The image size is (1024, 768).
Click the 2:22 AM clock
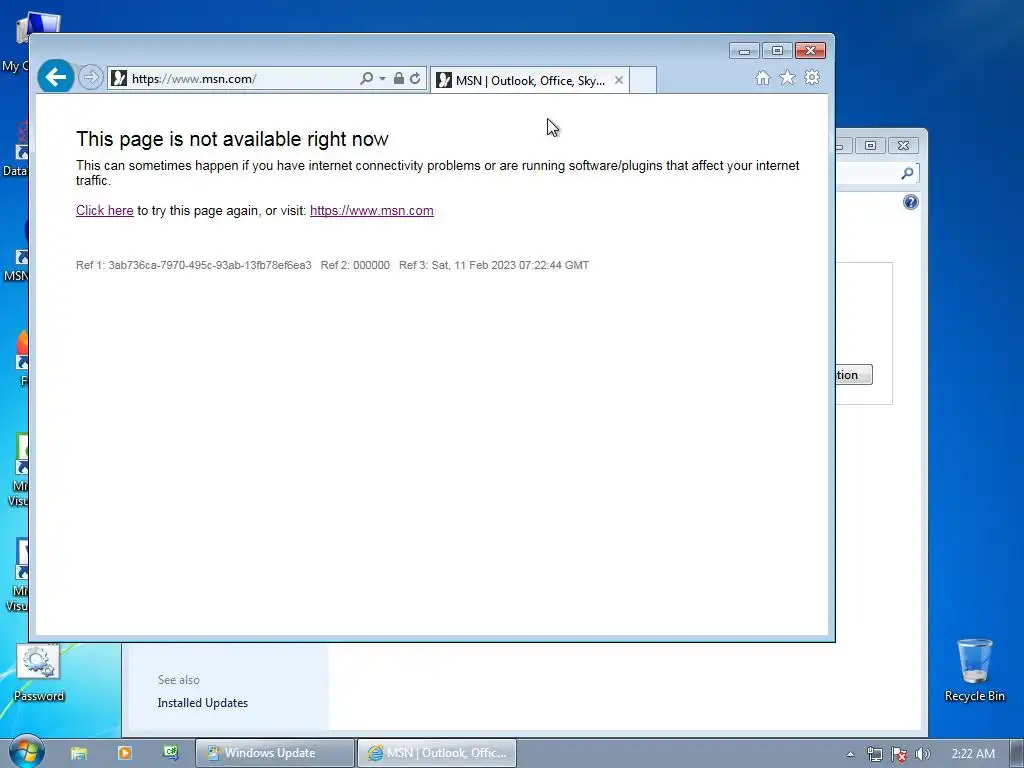tap(973, 754)
